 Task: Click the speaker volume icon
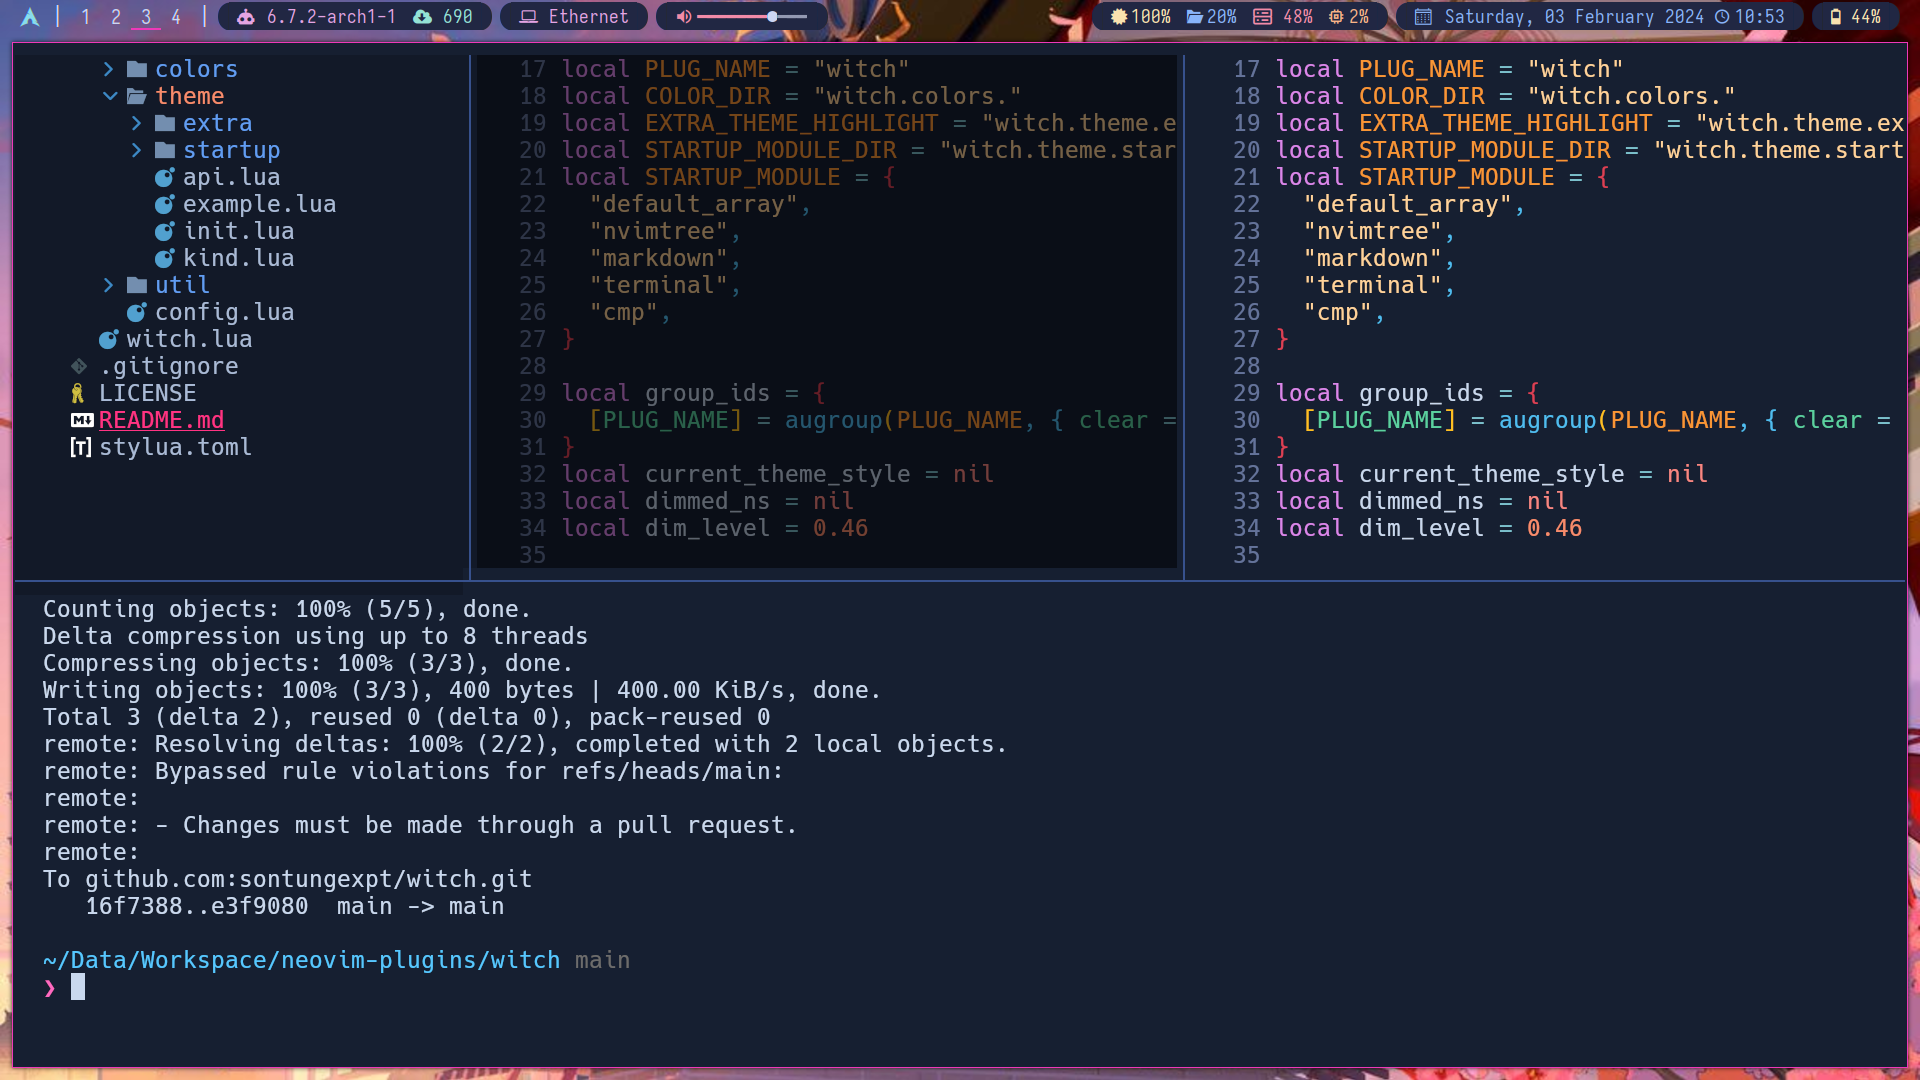(x=683, y=17)
